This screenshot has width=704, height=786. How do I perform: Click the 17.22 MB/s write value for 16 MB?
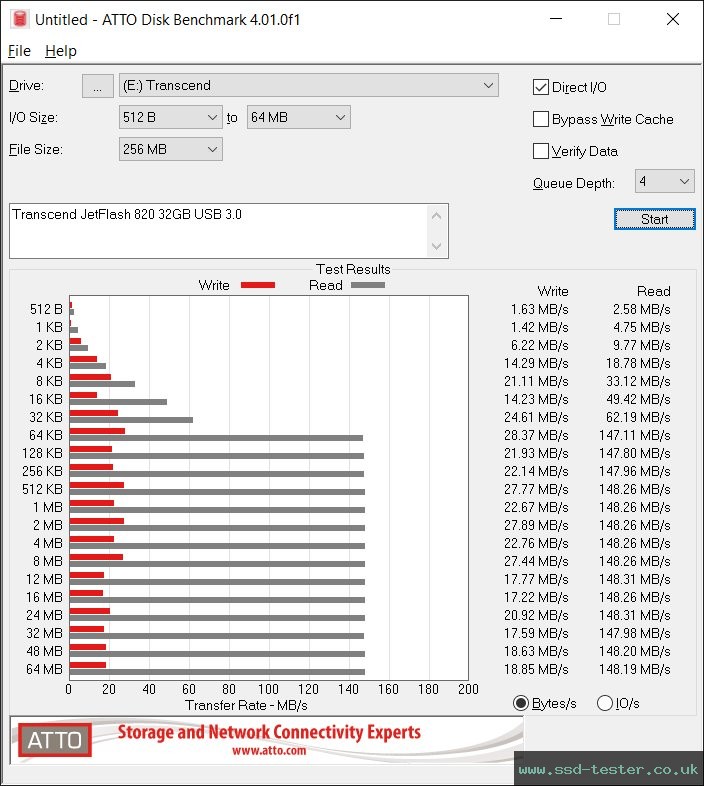pos(536,598)
